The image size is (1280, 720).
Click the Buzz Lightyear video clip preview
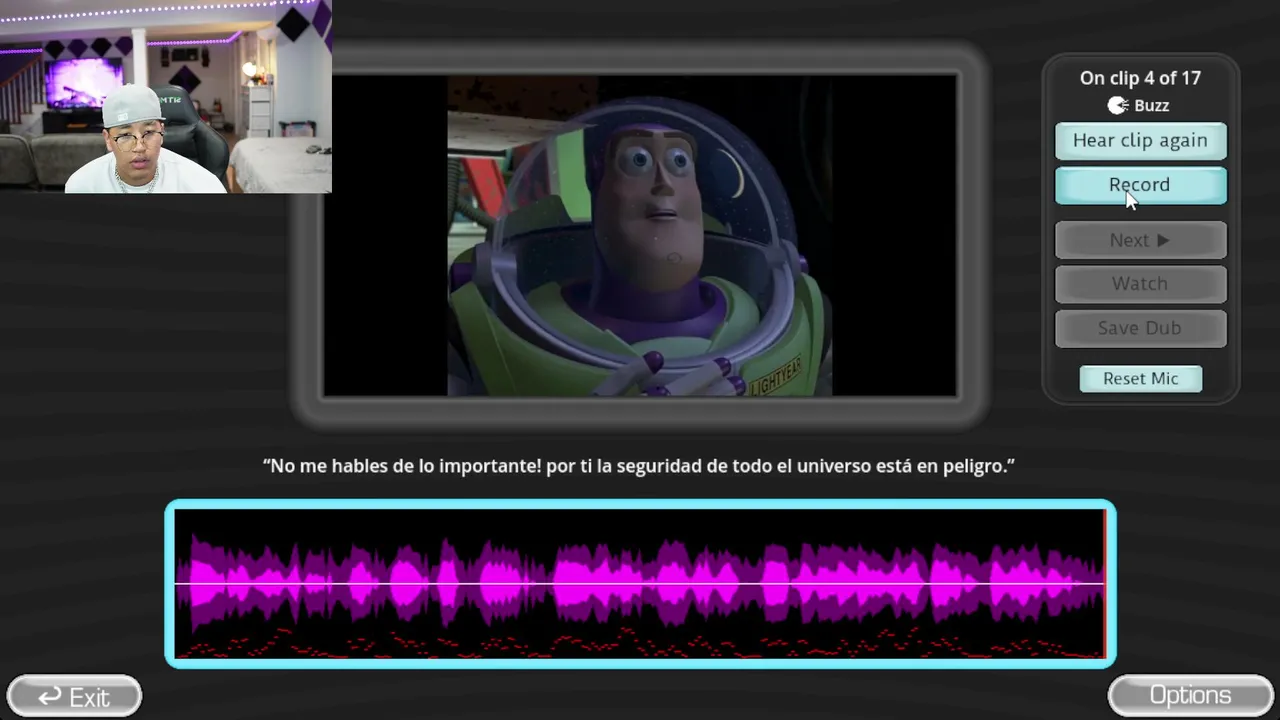pos(640,235)
